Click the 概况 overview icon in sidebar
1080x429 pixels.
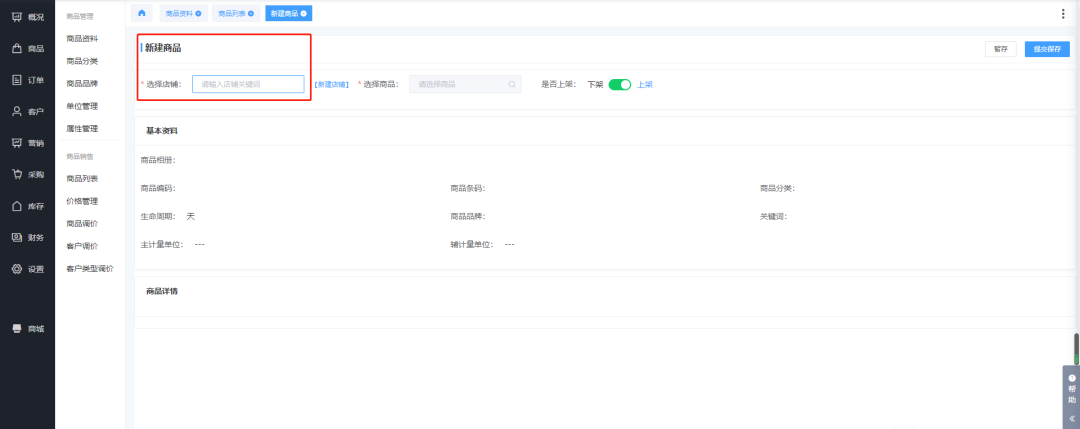(17, 17)
